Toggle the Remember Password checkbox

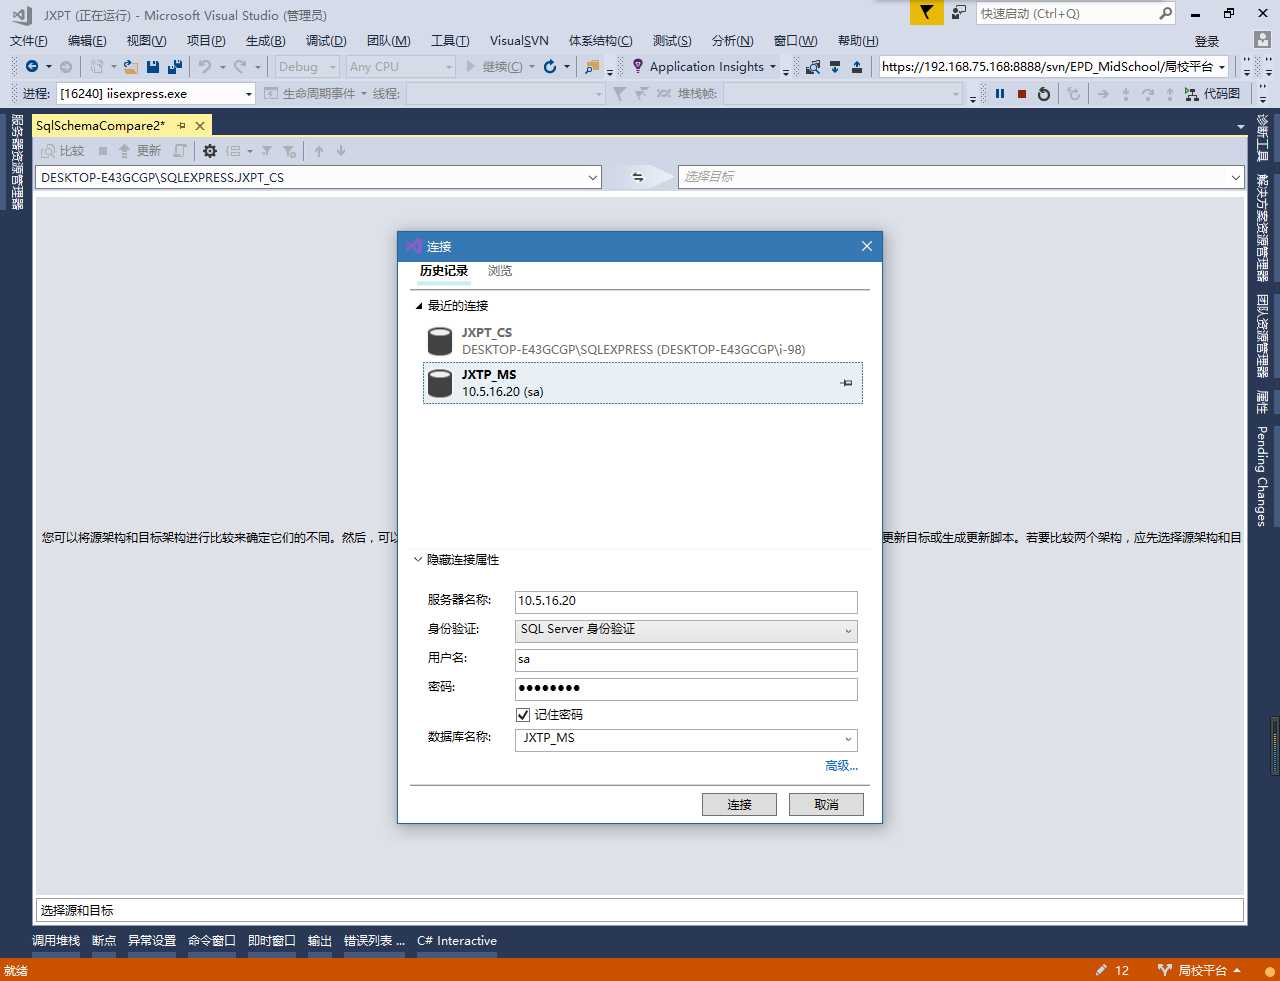click(523, 715)
